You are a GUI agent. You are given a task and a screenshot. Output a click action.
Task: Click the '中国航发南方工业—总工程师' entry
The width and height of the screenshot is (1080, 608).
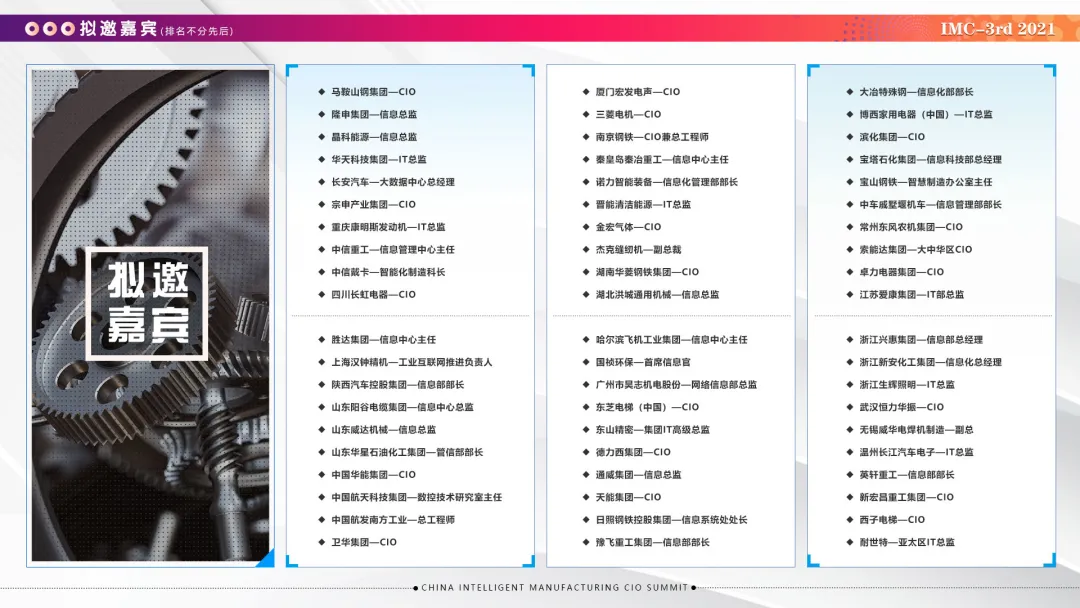tap(393, 520)
